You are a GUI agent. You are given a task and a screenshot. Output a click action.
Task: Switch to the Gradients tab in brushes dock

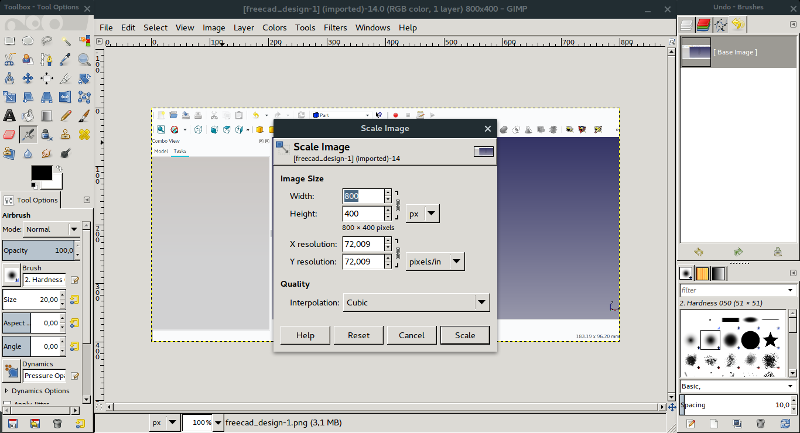[x=718, y=274]
